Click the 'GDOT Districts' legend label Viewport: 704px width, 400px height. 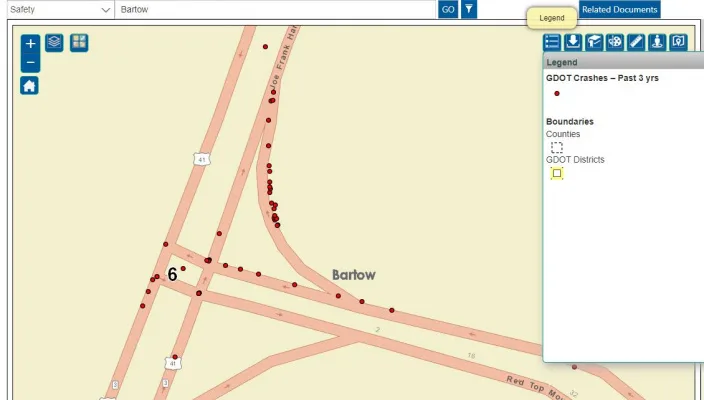tap(575, 160)
